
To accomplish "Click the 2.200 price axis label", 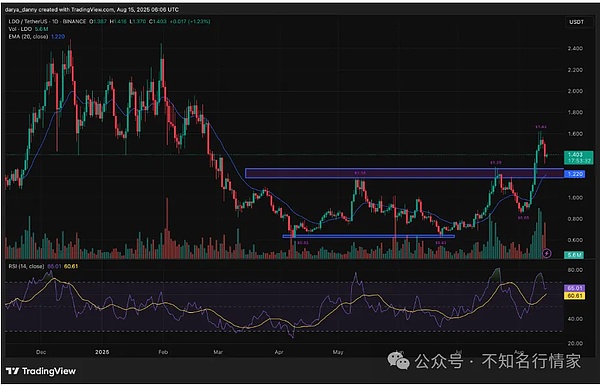I will point(576,70).
